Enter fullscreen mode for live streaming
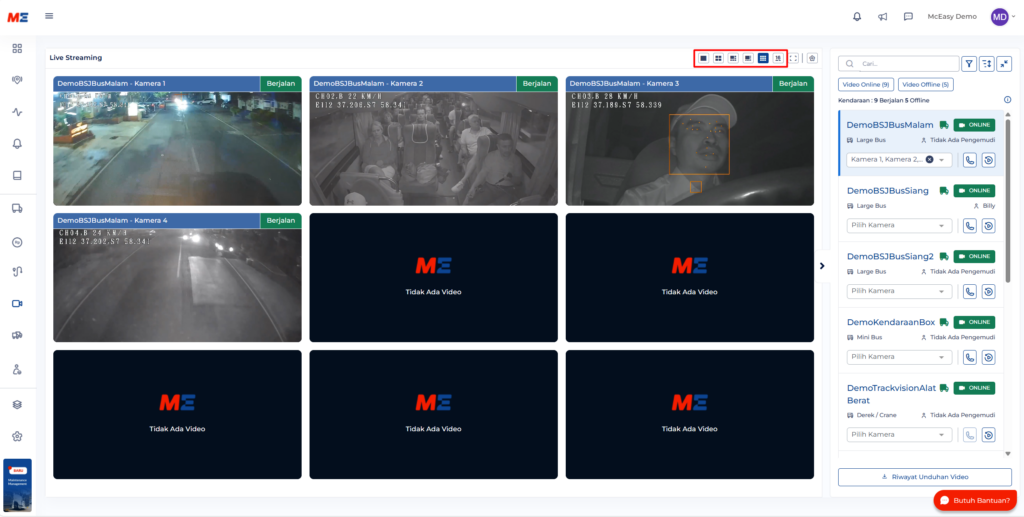The image size is (1024, 517). pos(793,58)
